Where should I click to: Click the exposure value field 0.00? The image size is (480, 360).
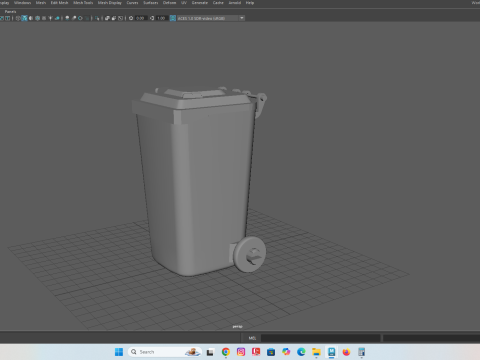[x=141, y=18]
